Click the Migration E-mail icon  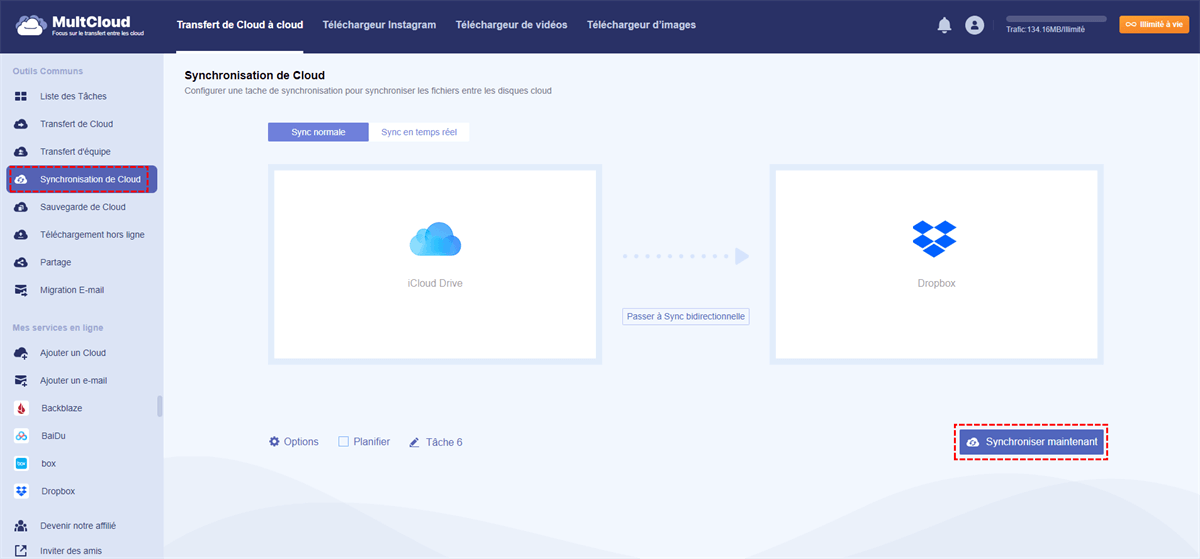point(21,290)
